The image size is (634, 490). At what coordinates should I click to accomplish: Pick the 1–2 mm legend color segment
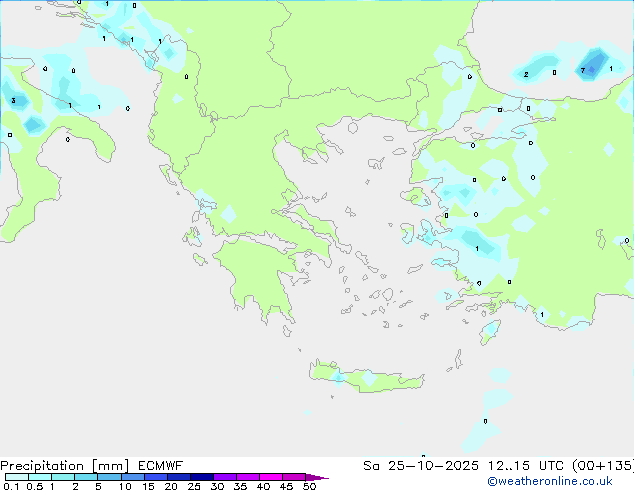click(x=63, y=477)
